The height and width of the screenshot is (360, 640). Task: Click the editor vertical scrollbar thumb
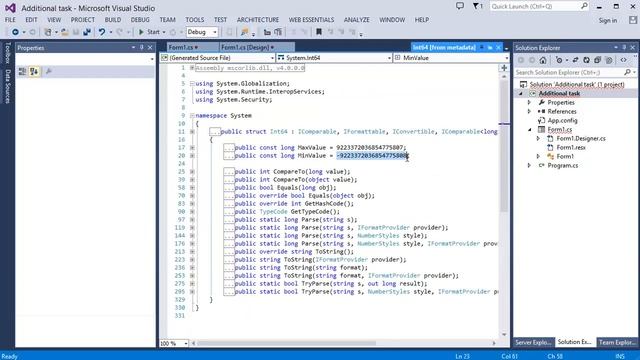point(504,145)
